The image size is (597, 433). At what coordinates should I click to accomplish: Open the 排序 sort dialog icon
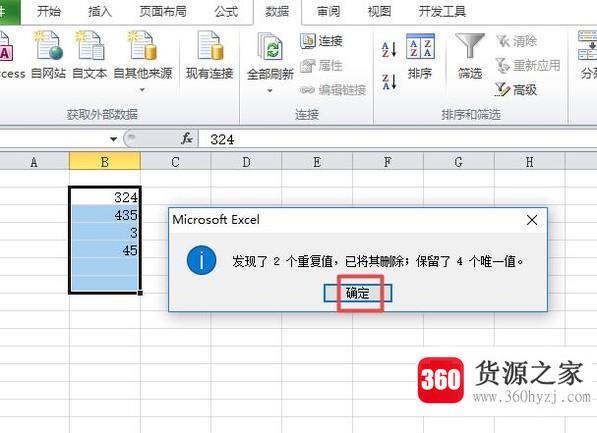click(x=420, y=46)
